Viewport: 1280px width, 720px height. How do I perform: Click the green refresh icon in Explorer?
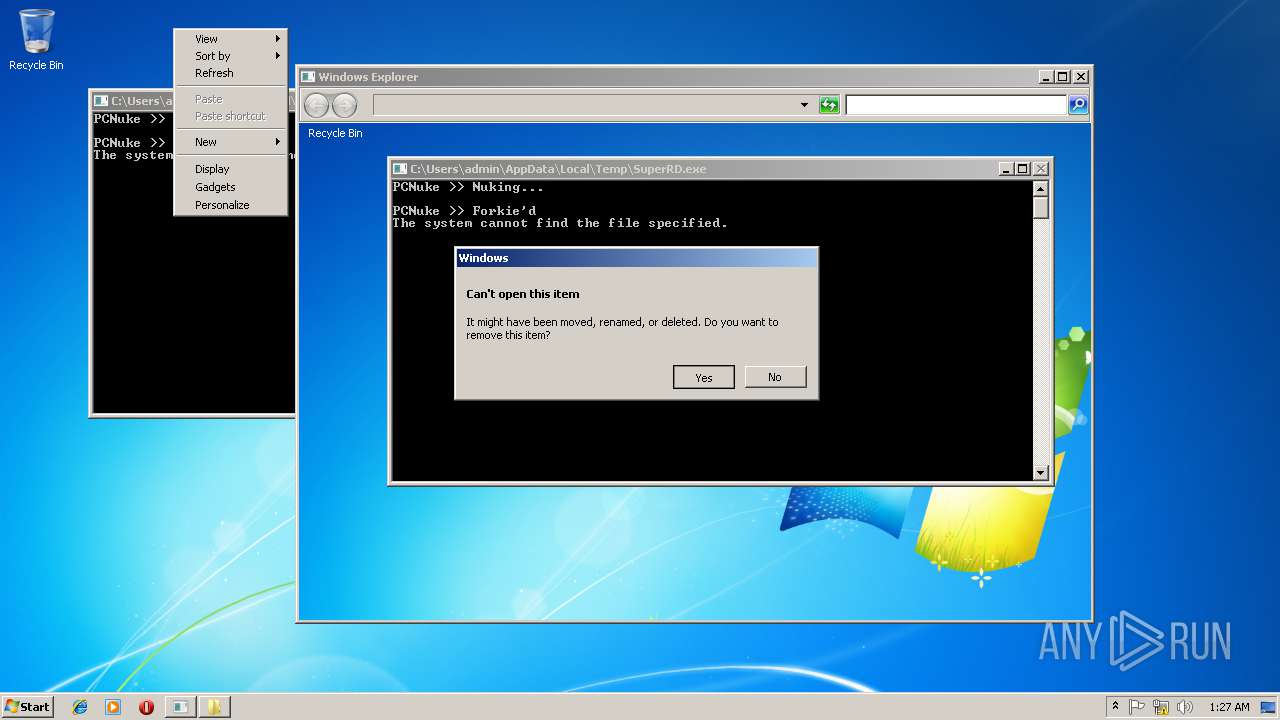coord(829,105)
